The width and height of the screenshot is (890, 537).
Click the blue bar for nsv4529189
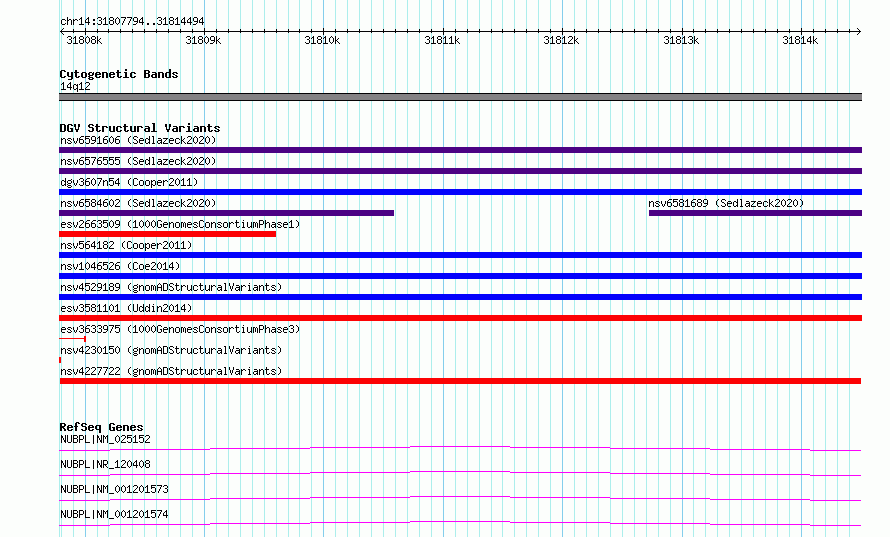pyautogui.click(x=460, y=297)
